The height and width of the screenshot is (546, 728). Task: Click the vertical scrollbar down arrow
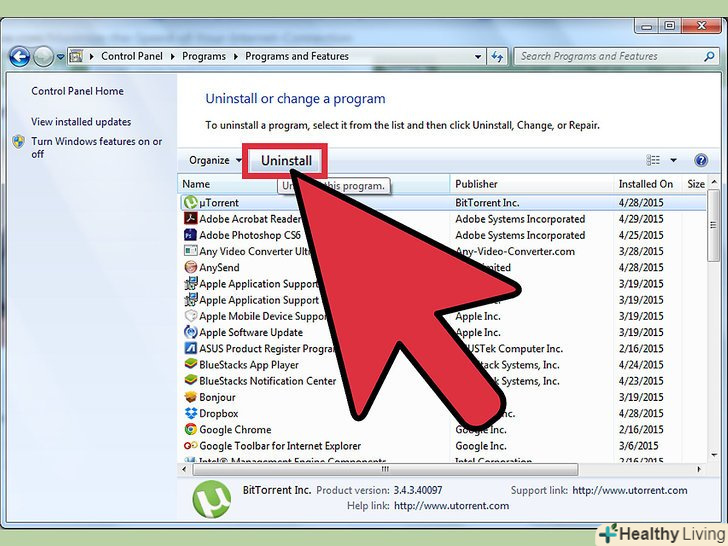pyautogui.click(x=714, y=455)
